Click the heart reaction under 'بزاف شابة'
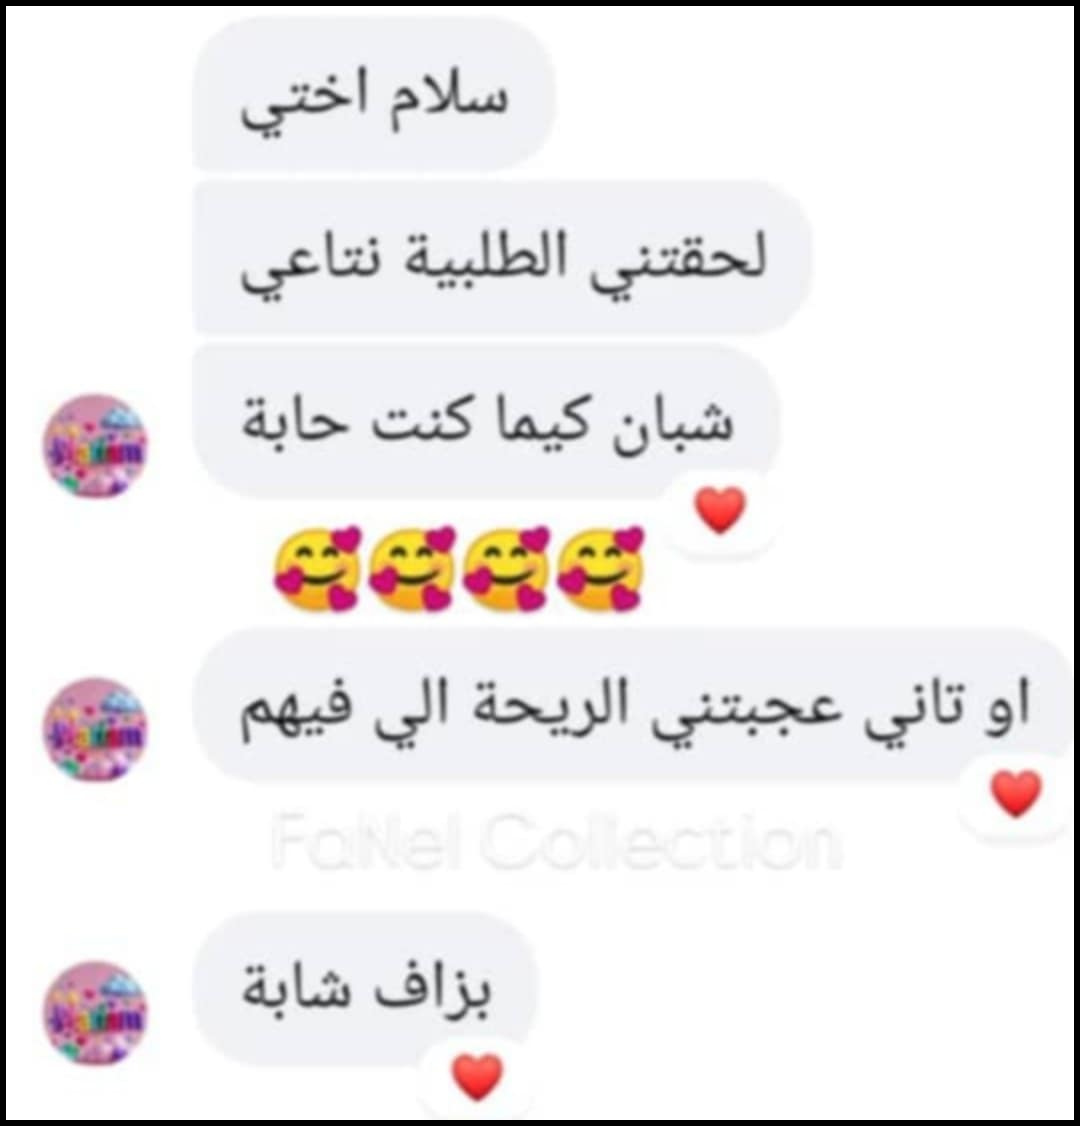The width and height of the screenshot is (1080, 1126). click(478, 1076)
